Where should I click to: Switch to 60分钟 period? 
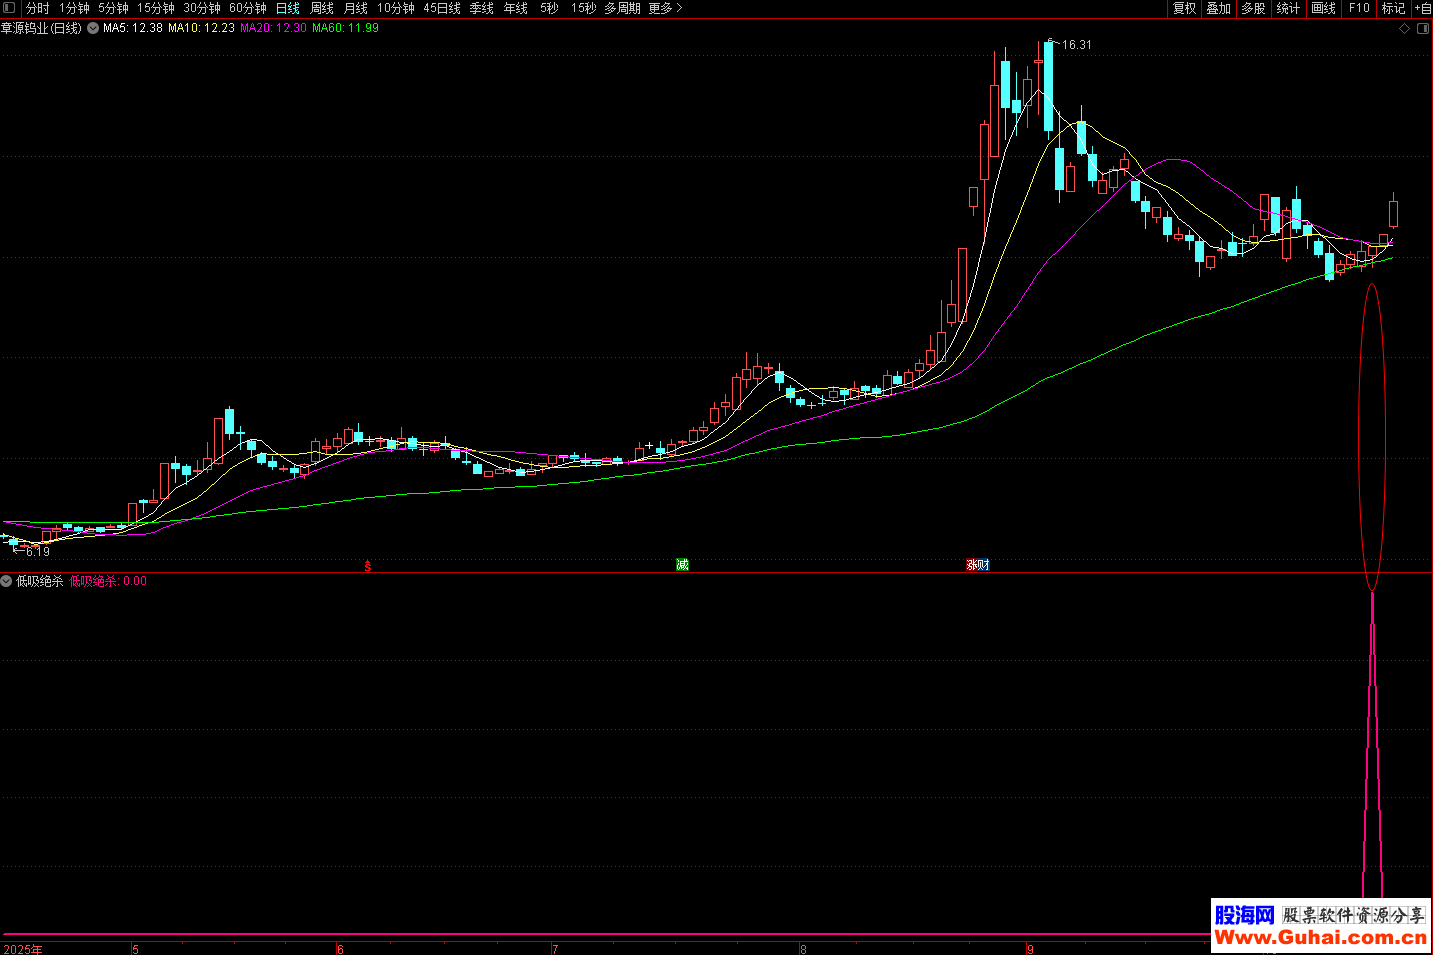[247, 8]
